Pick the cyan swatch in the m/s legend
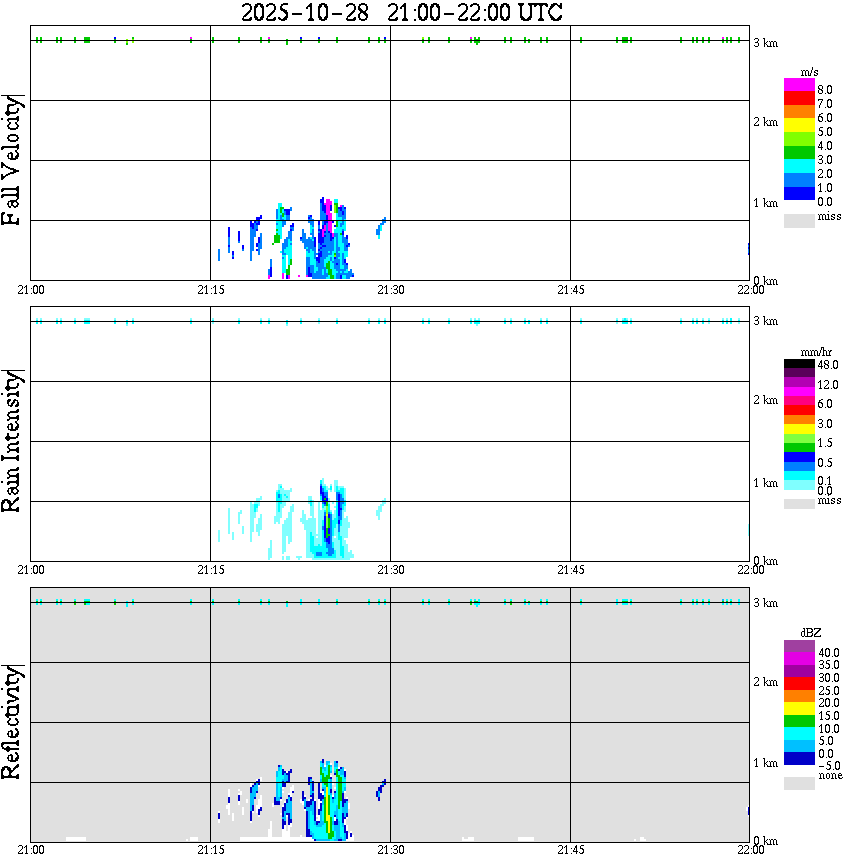 pyautogui.click(x=799, y=166)
